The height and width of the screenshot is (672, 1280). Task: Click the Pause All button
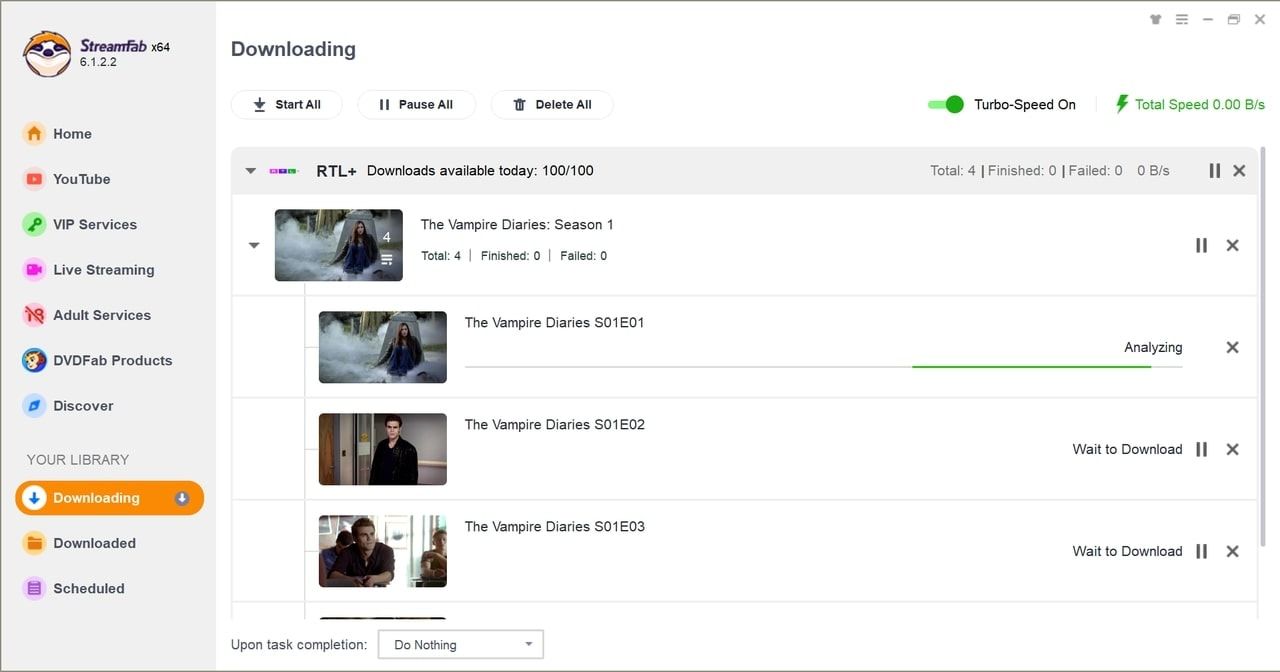pyautogui.click(x=417, y=104)
